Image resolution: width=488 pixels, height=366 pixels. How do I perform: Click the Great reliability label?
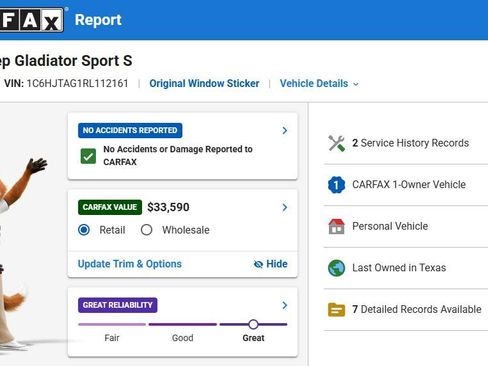253,338
